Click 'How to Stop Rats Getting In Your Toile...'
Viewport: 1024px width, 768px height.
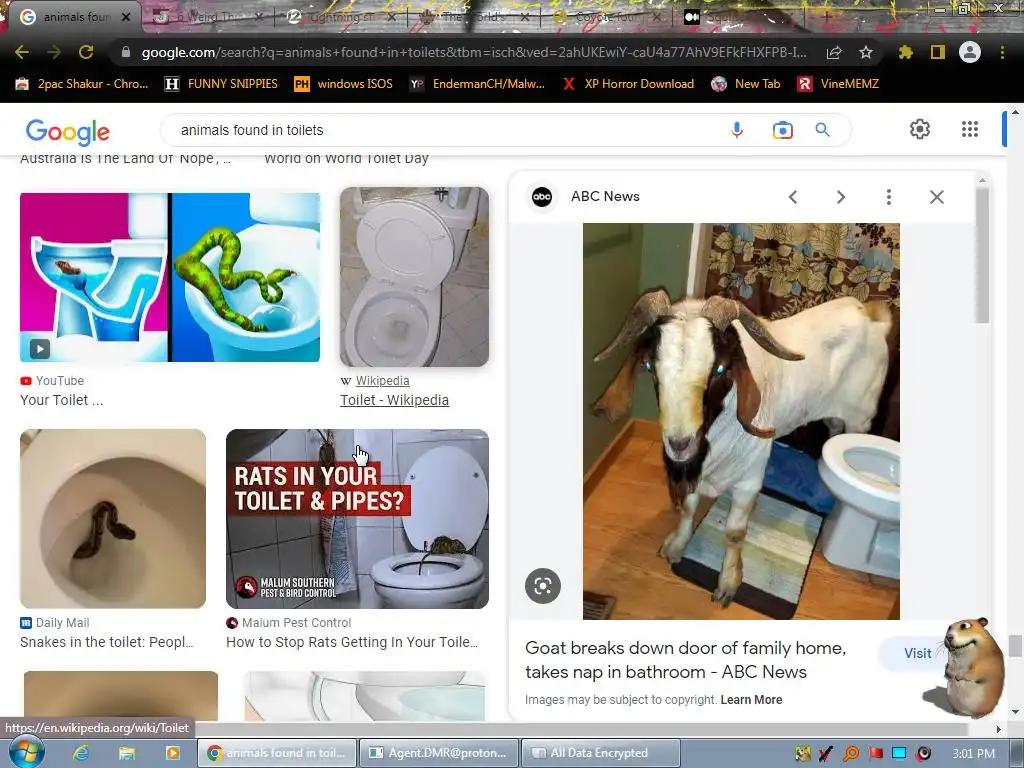(x=352, y=642)
